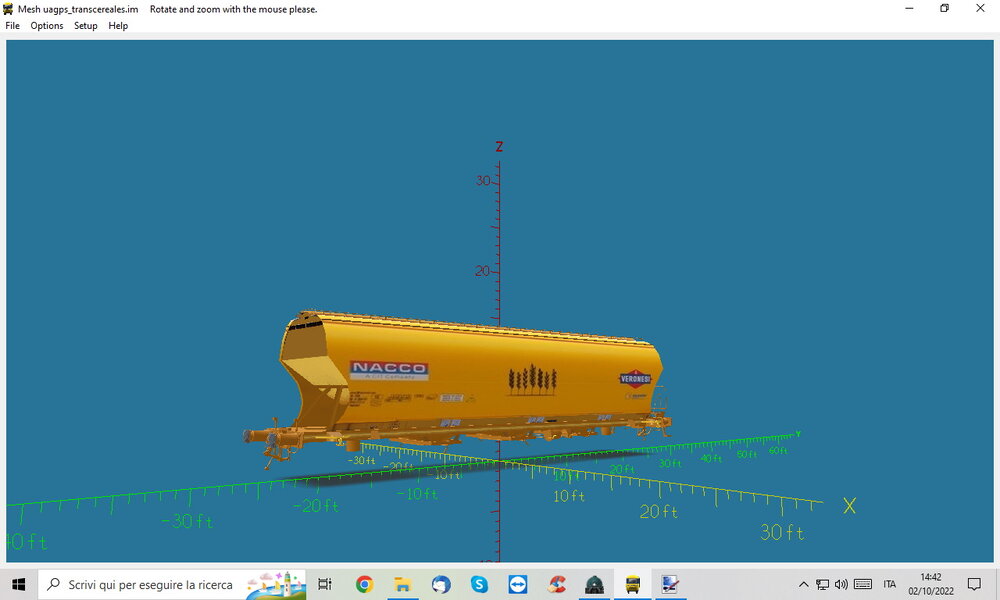Open TeamViewer from the taskbar
Image resolution: width=1000 pixels, height=600 pixels.
point(517,584)
